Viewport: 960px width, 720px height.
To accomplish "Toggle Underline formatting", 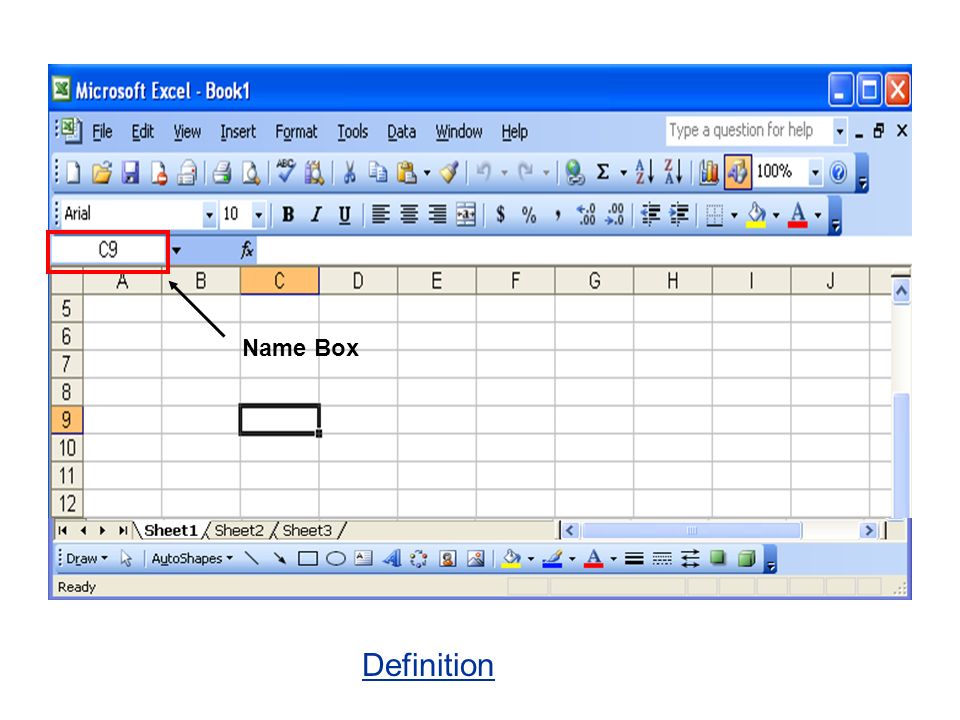I will pos(345,214).
